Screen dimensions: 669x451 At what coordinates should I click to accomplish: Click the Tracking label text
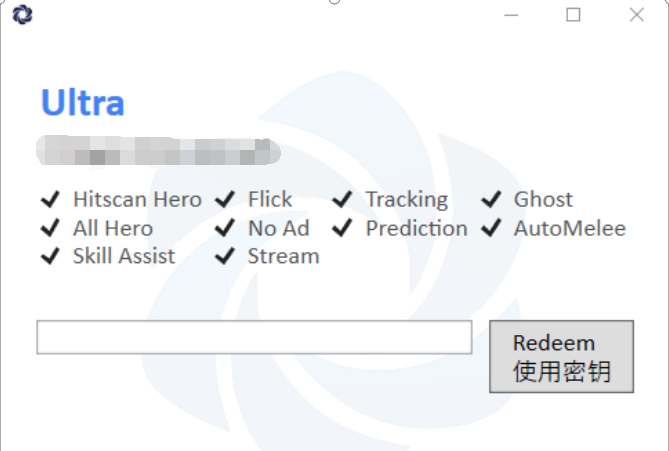(x=406, y=200)
